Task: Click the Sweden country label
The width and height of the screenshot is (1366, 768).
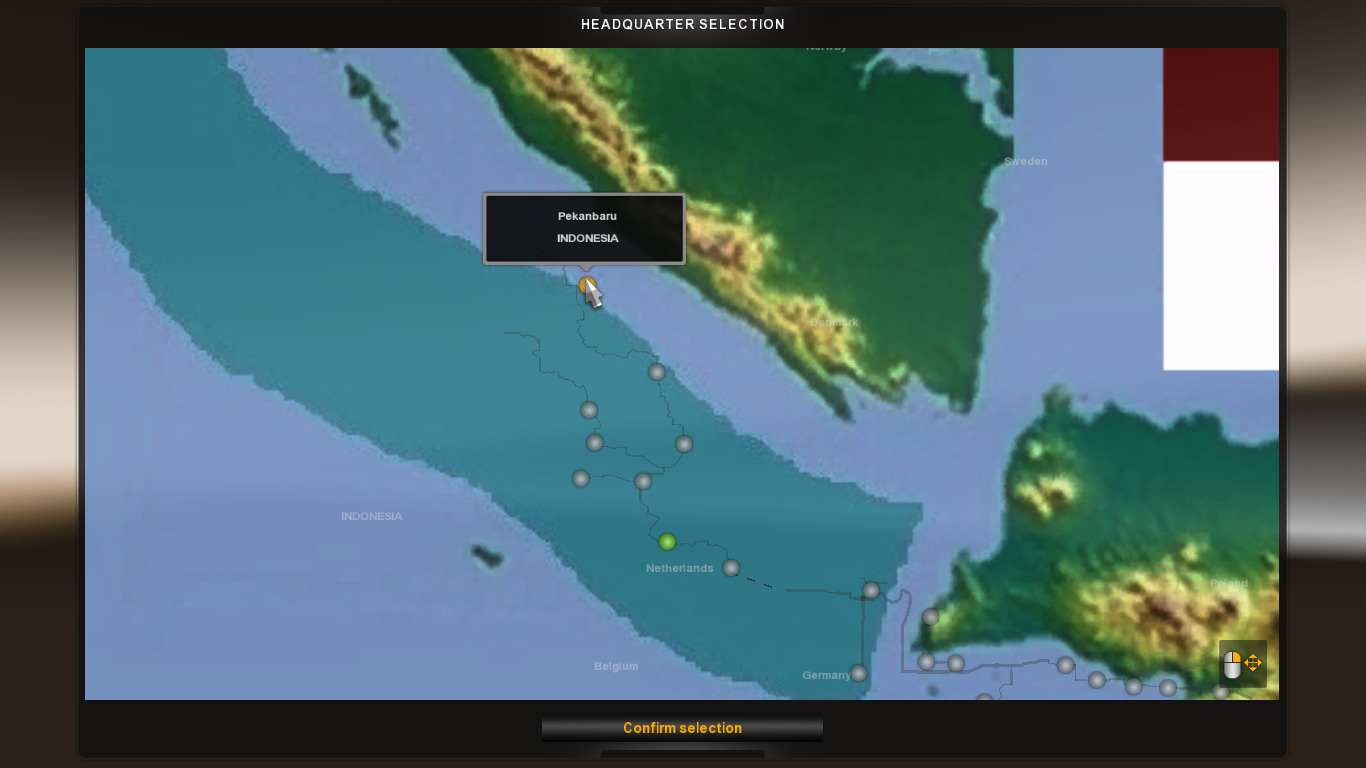Action: pyautogui.click(x=1025, y=160)
